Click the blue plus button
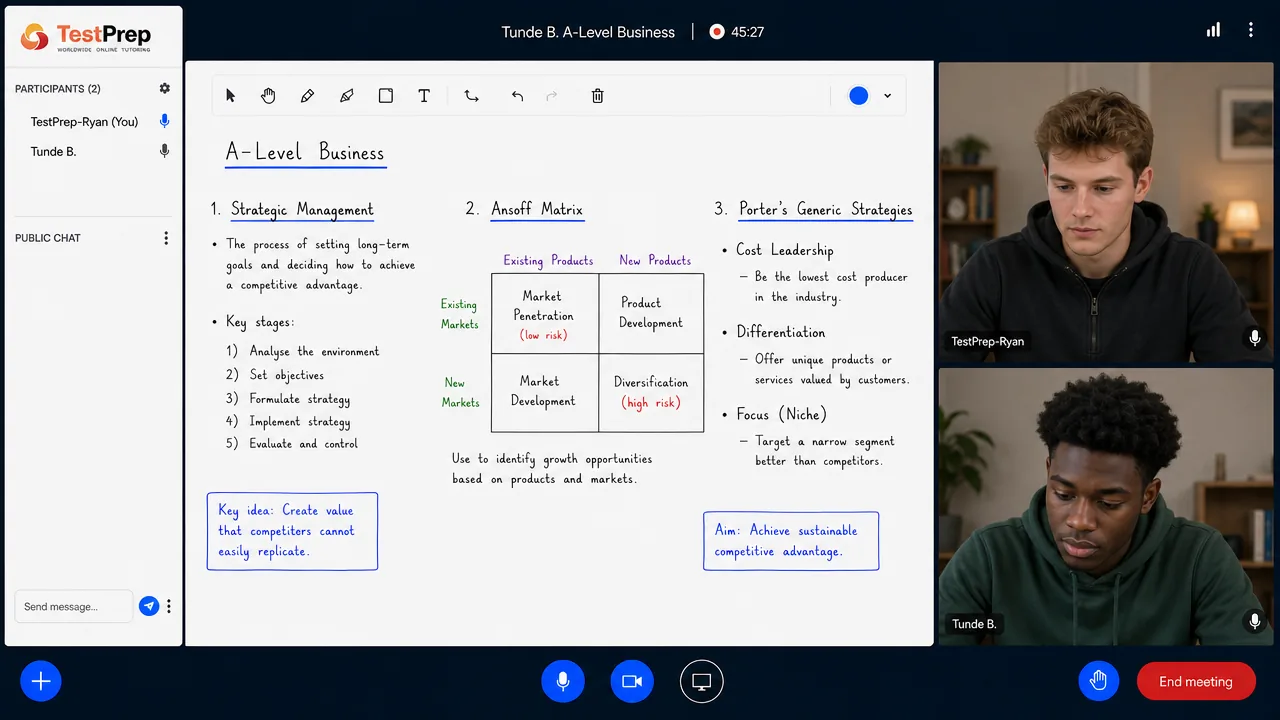Screen dimensions: 1280x720 (41, 681)
